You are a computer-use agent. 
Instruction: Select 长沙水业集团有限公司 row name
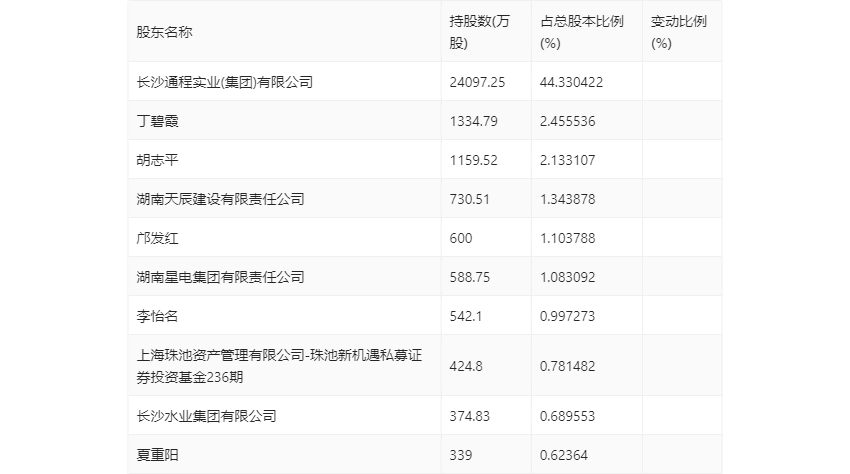tap(207, 416)
